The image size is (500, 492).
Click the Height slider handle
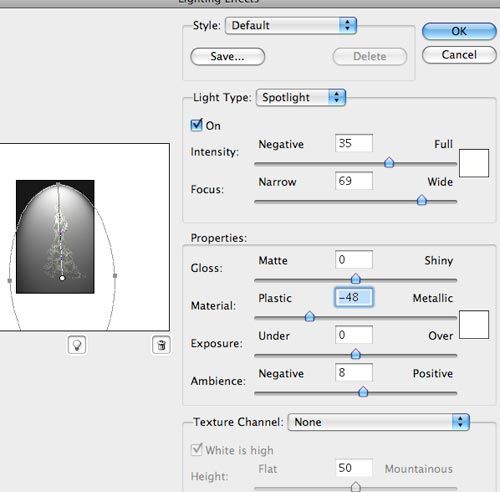click(x=356, y=487)
